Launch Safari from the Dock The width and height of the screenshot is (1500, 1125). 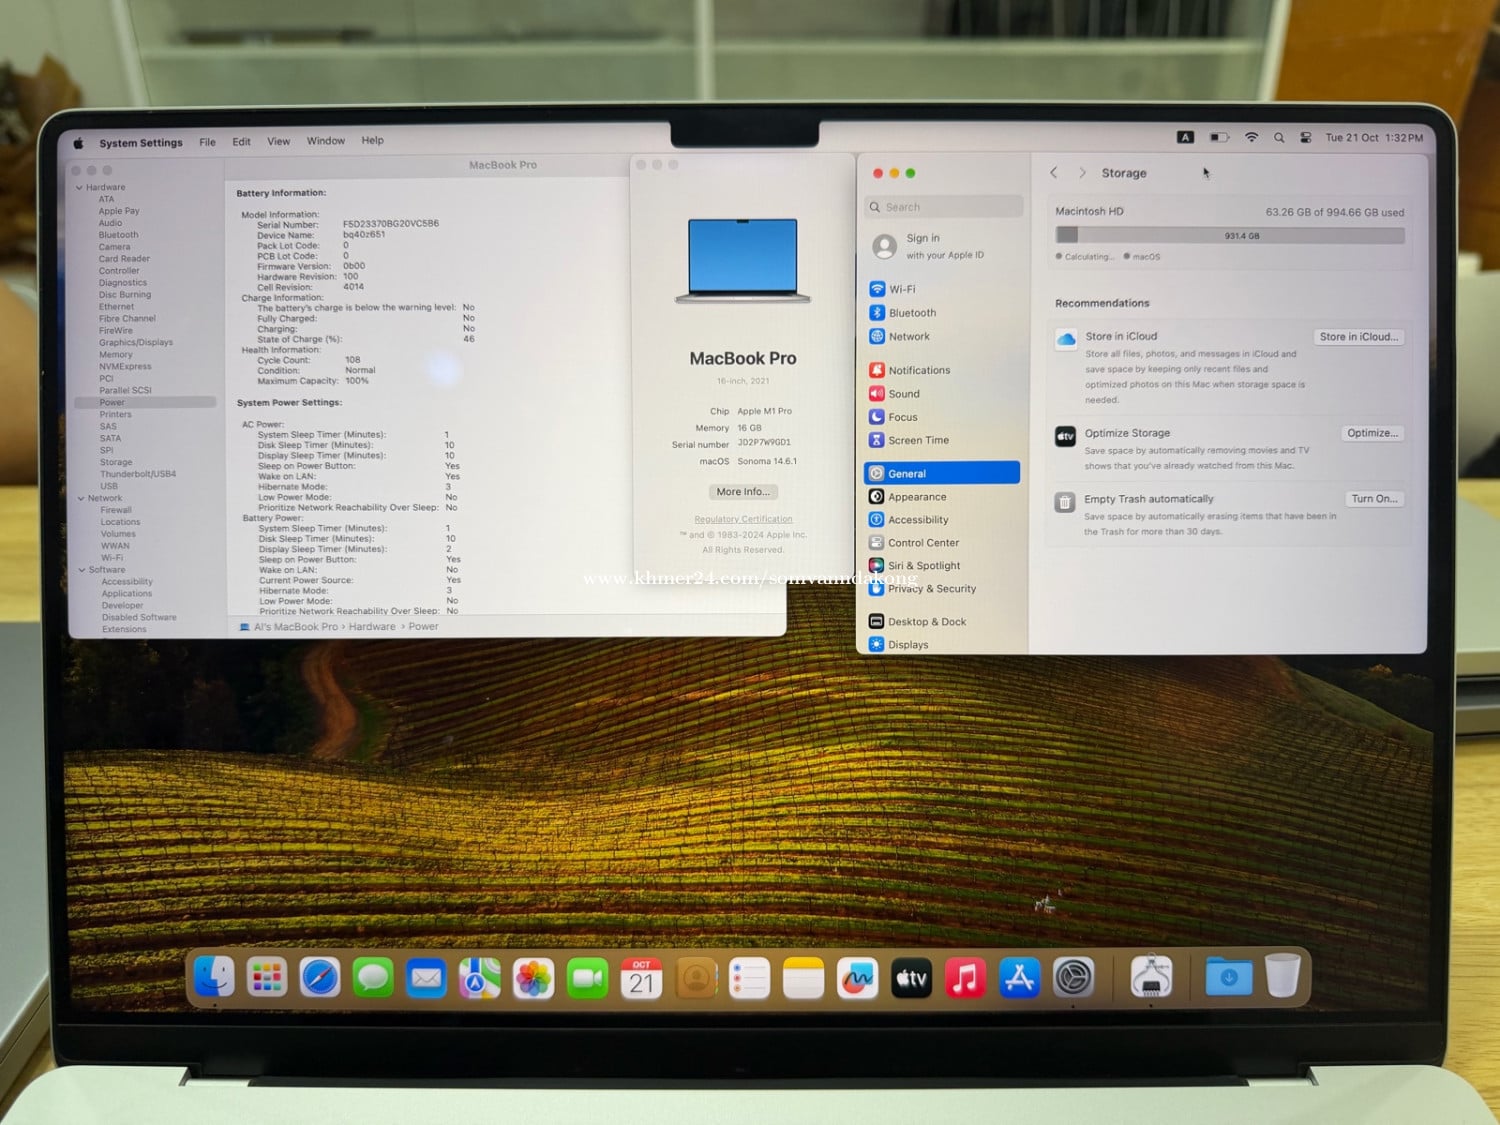(x=320, y=978)
